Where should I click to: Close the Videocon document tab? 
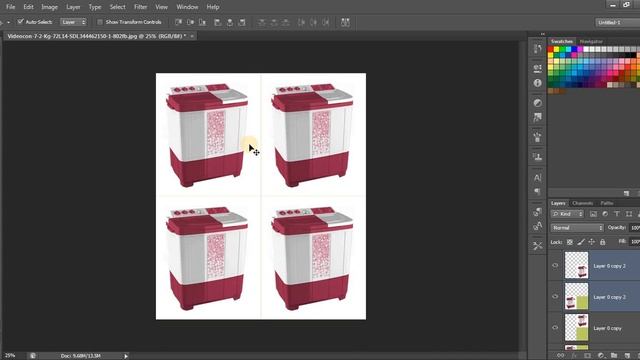(x=192, y=36)
